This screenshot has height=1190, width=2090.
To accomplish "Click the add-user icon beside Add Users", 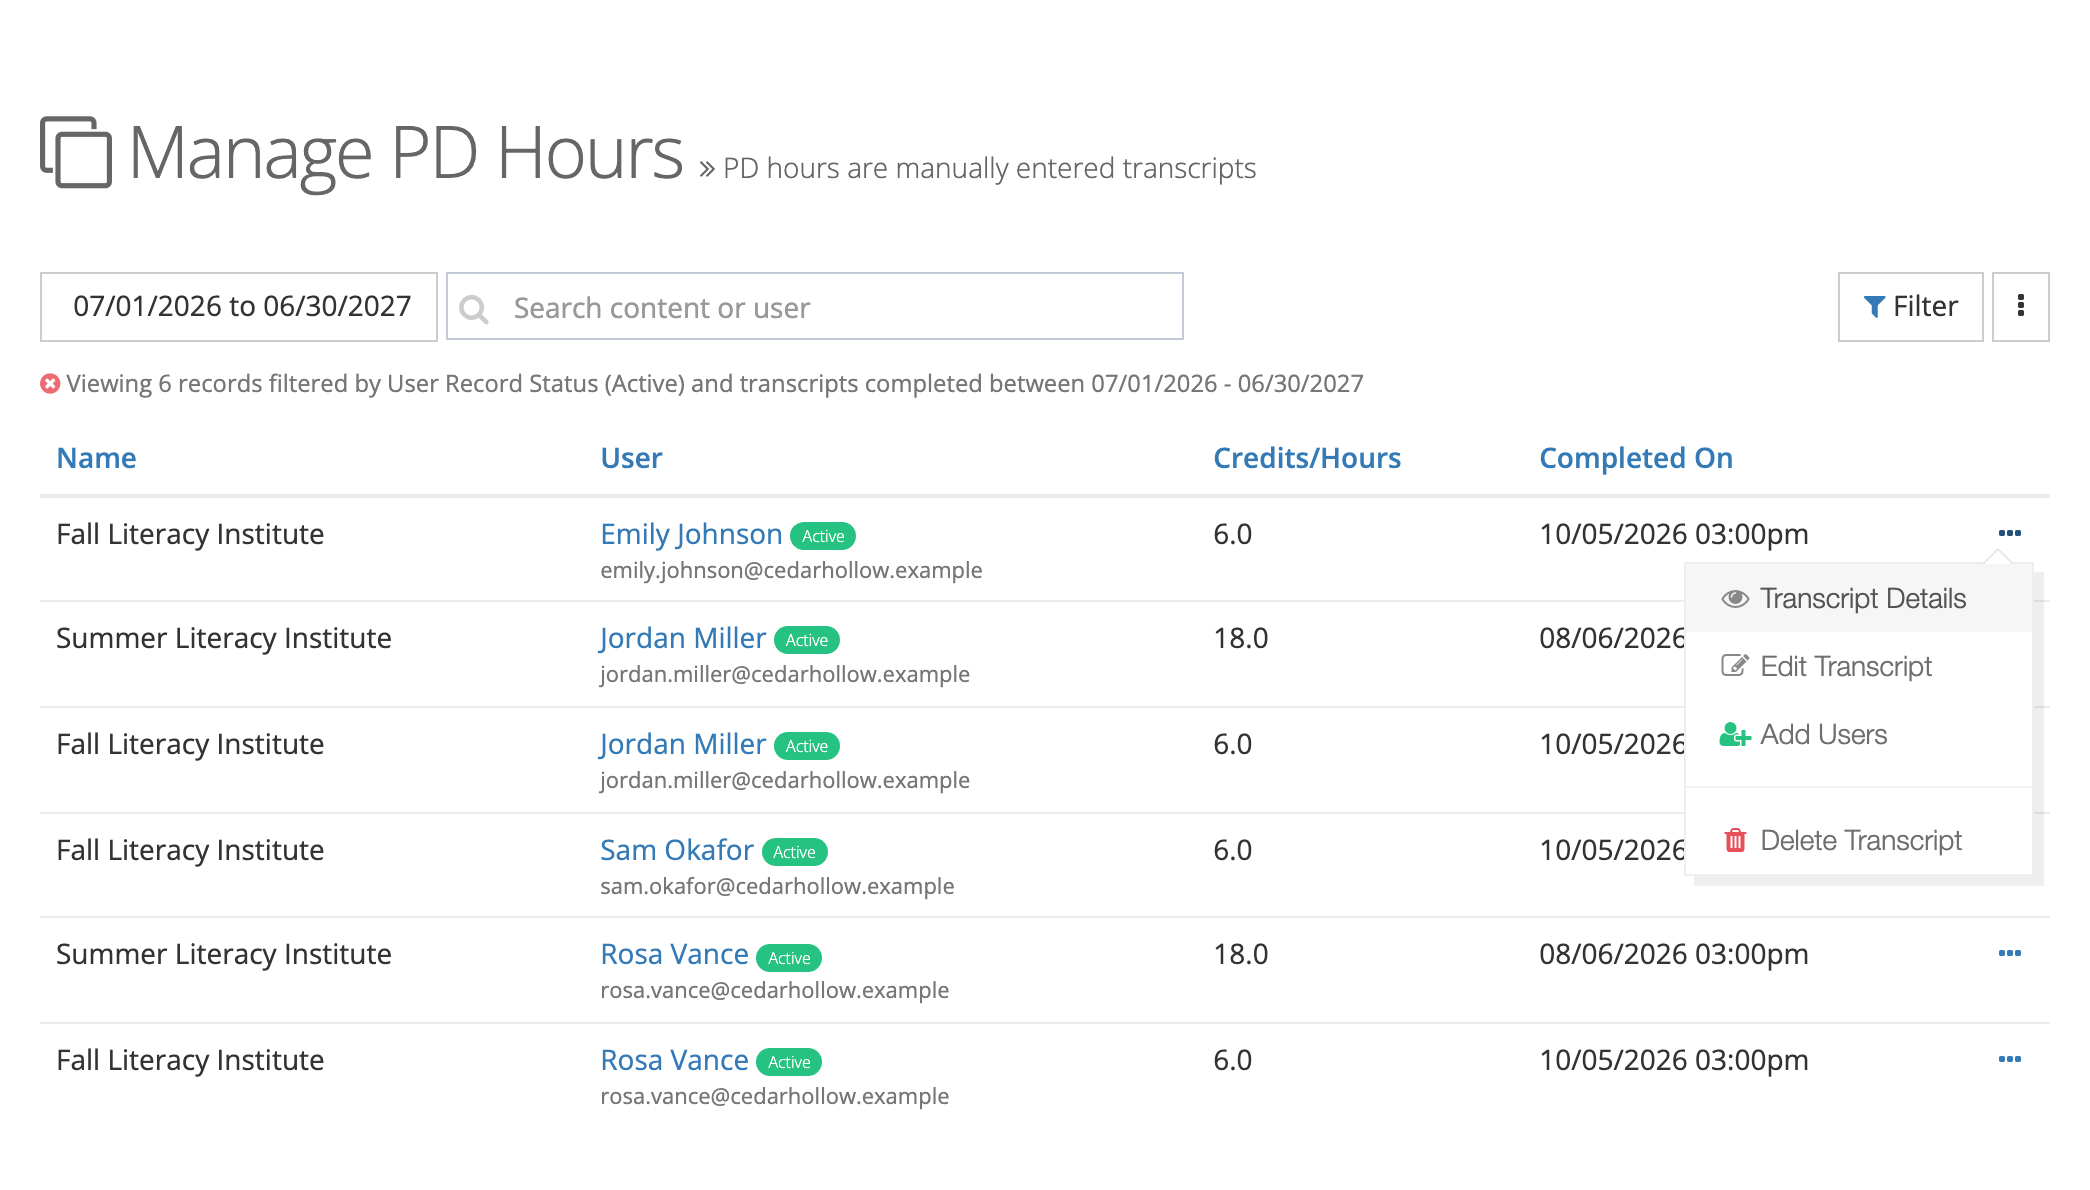I will pos(1735,735).
